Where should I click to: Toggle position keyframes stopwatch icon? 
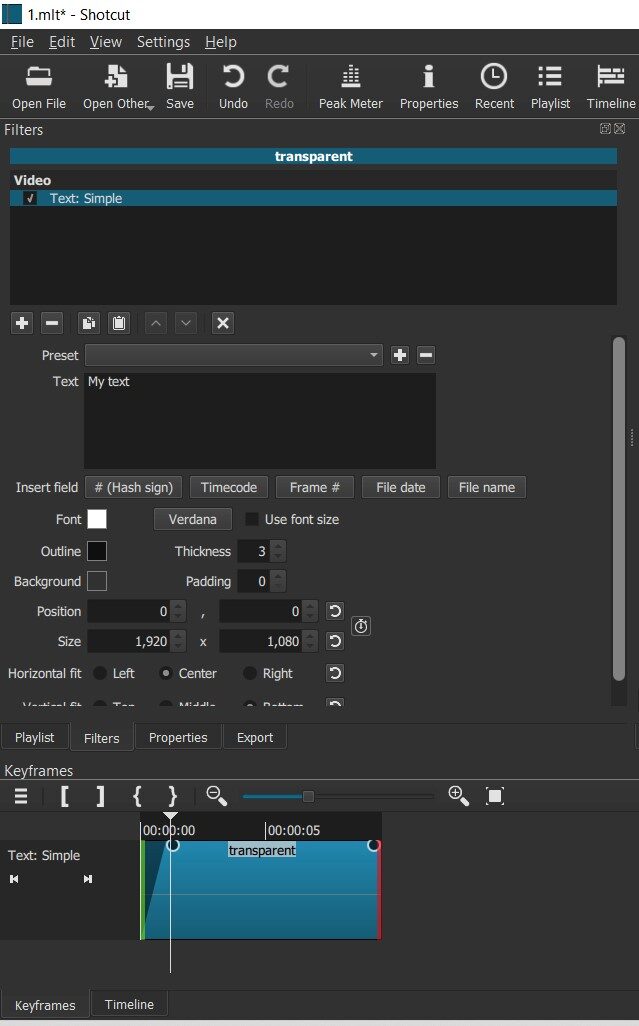pos(362,626)
